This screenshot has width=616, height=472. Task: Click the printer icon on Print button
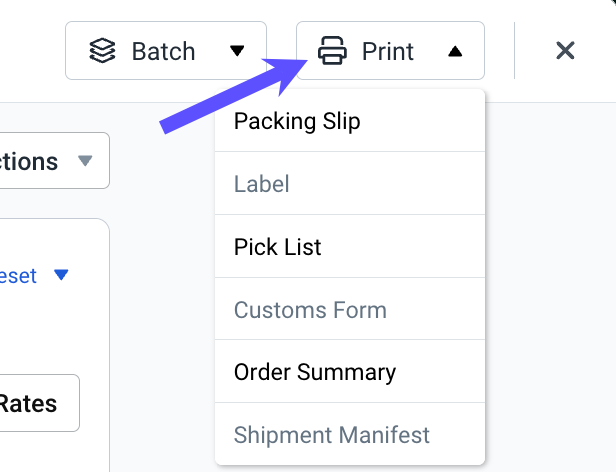point(332,51)
